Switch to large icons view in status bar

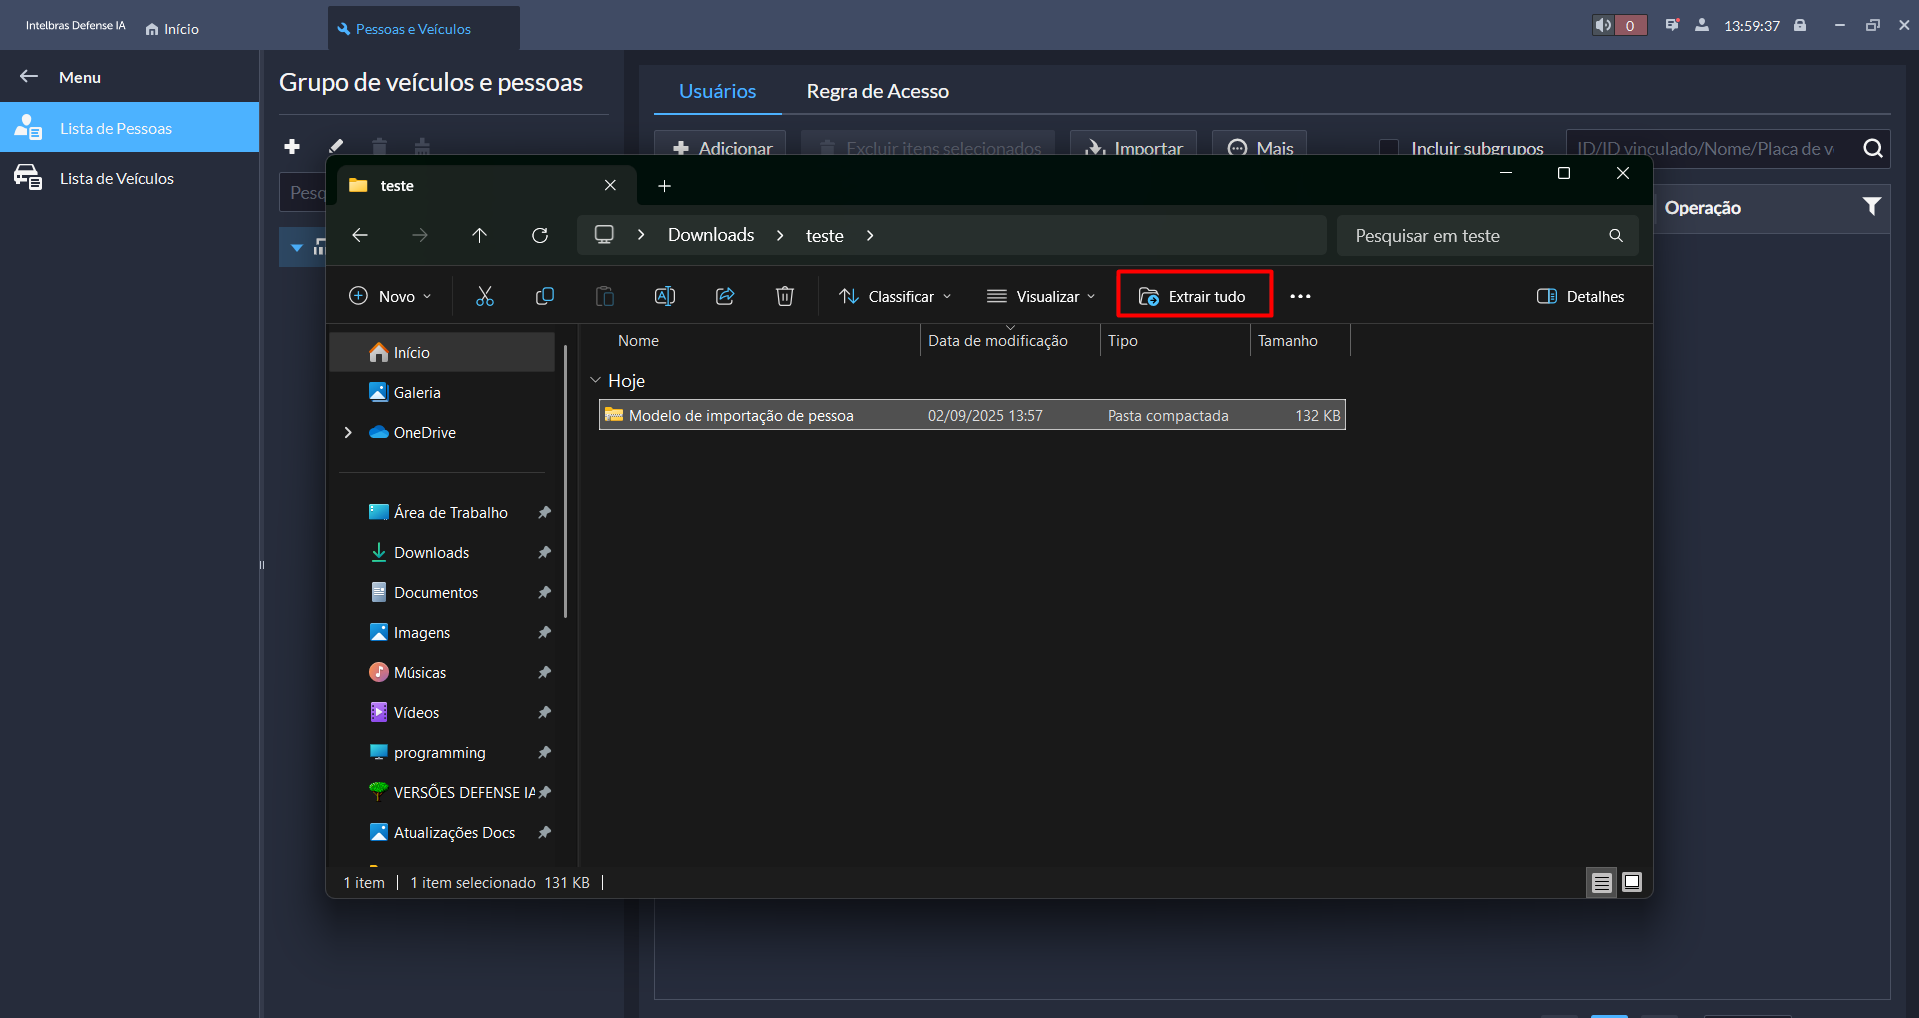(x=1632, y=882)
